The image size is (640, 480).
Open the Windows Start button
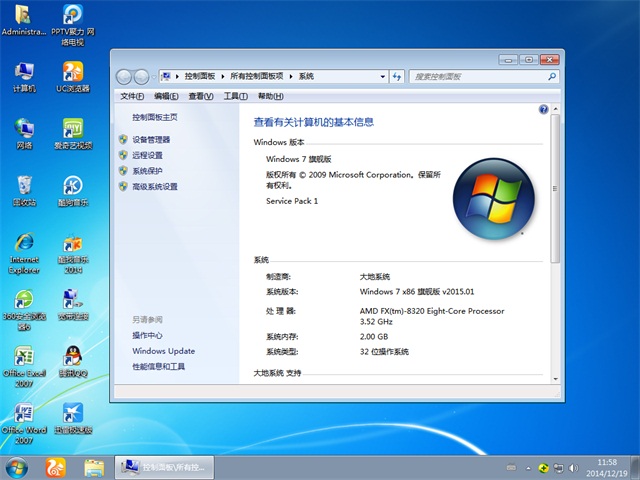click(x=17, y=467)
